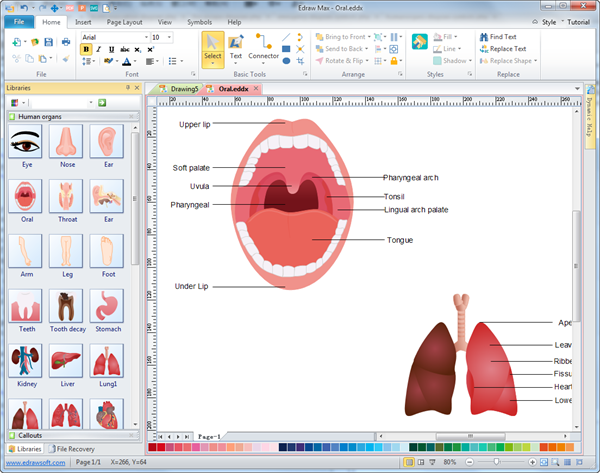Toggle underline text formatting

click(111, 49)
